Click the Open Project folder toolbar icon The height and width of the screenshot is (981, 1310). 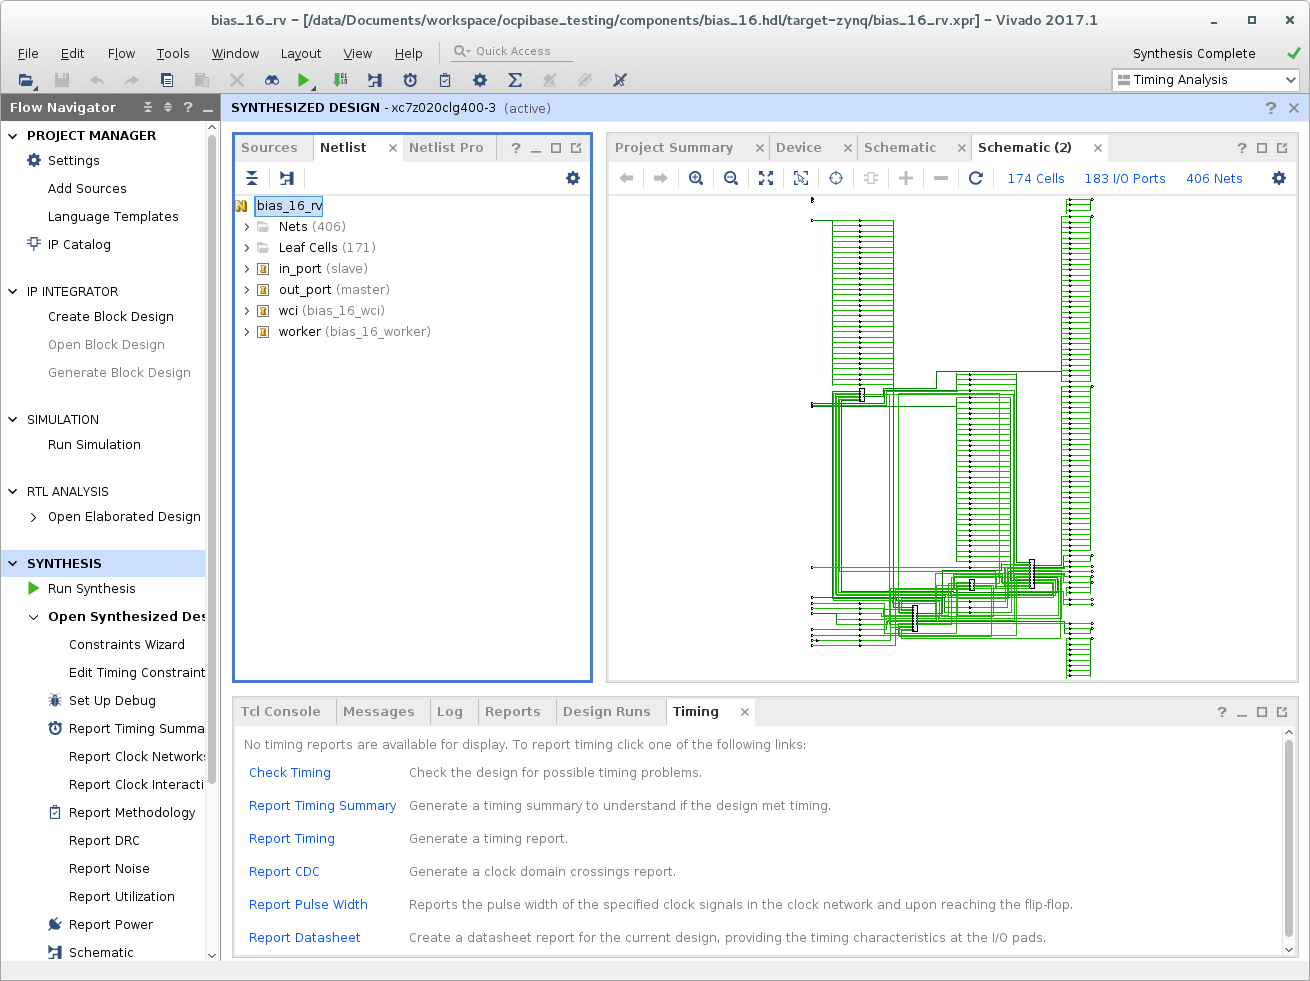point(27,80)
